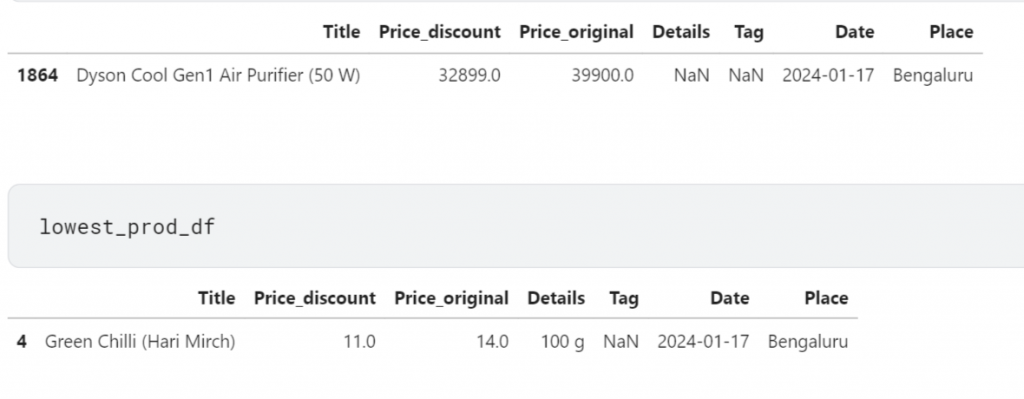Click the Place header in the lower table

826,298
